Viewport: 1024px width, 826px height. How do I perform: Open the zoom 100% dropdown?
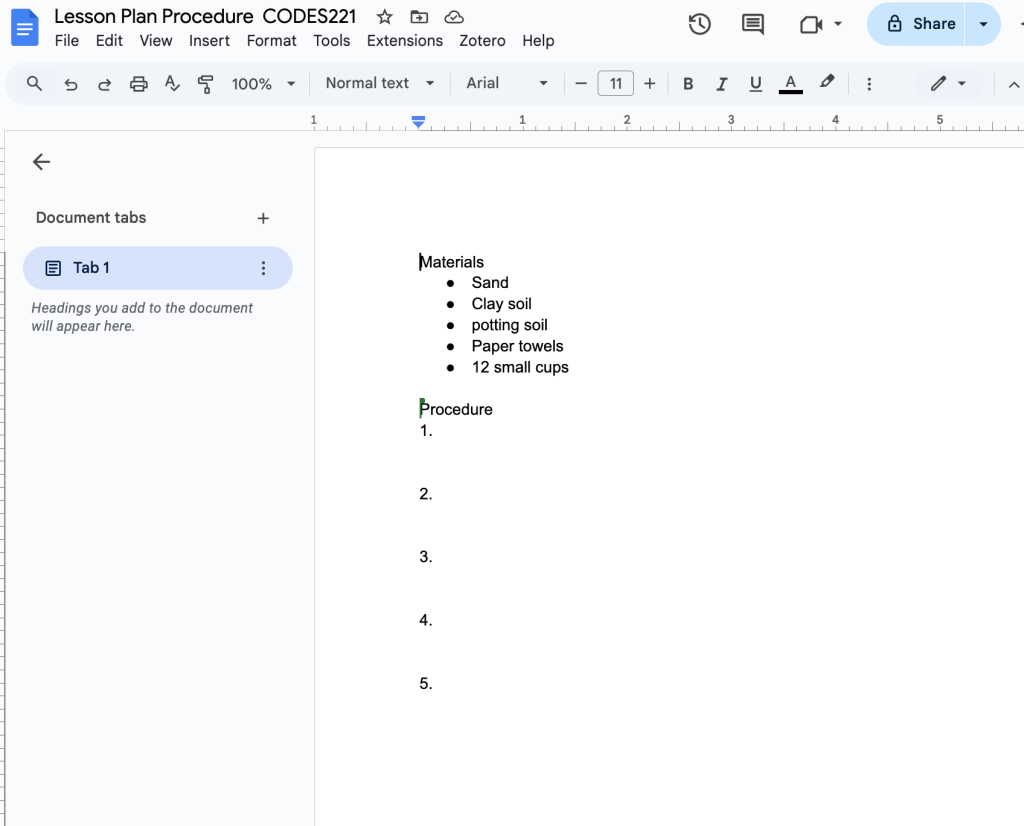(263, 84)
